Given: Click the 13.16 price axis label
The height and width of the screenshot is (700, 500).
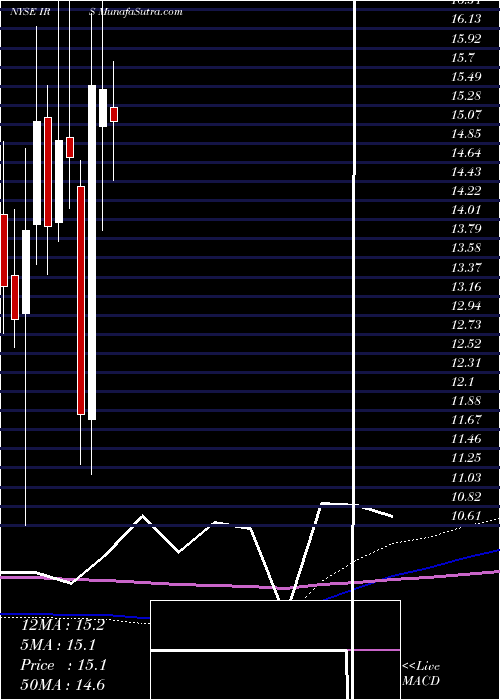Looking at the screenshot, I should pyautogui.click(x=466, y=287).
